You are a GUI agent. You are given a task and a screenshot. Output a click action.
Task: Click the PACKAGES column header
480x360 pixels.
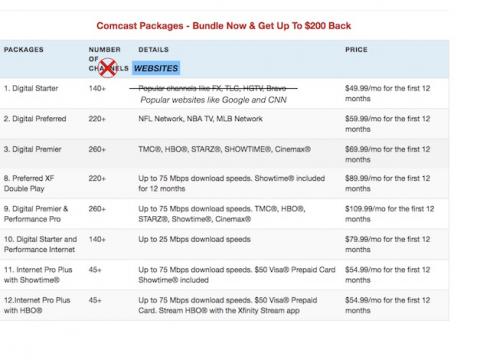24,49
